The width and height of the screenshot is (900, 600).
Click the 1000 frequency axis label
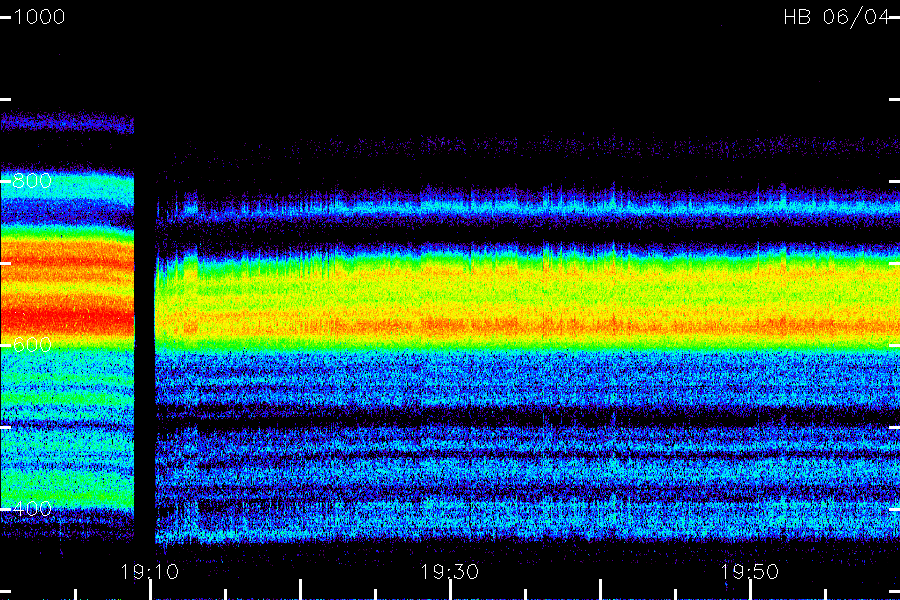pyautogui.click(x=39, y=17)
